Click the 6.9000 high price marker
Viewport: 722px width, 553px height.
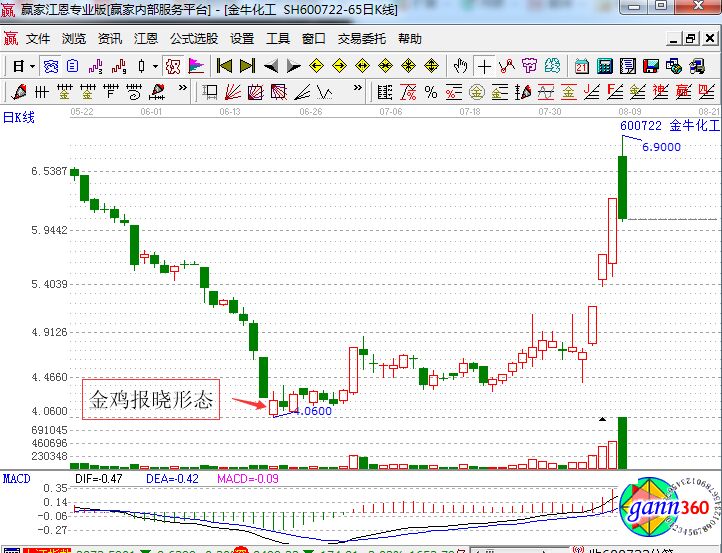point(661,146)
